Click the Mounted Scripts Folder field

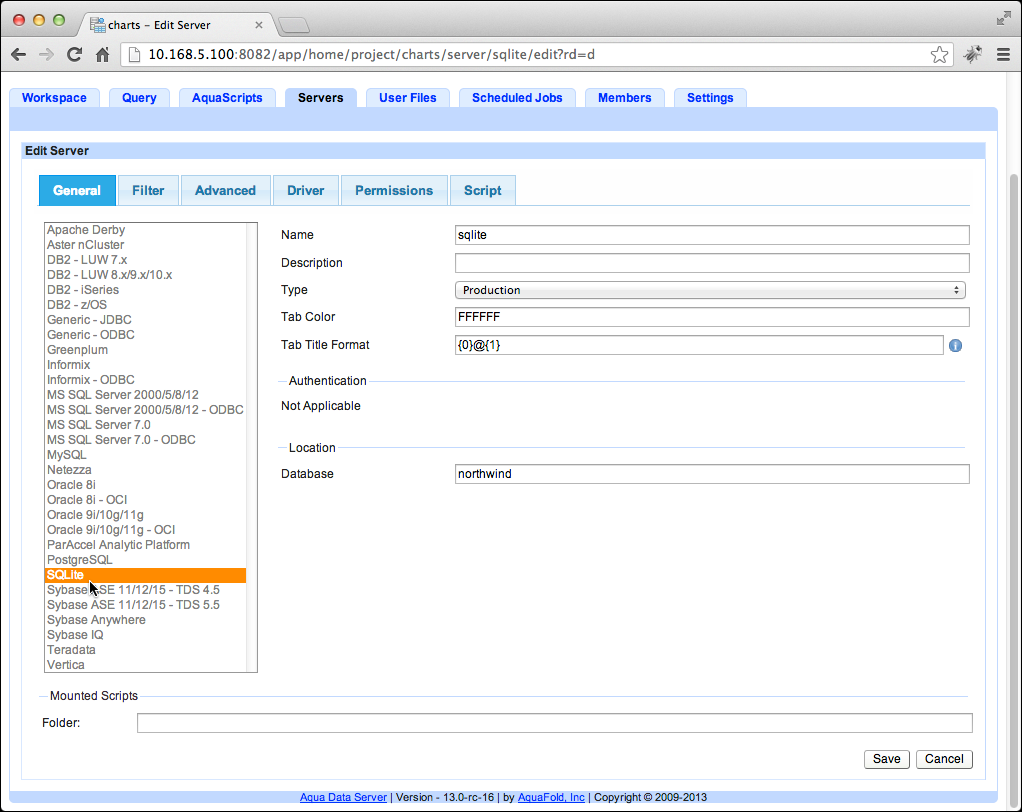click(555, 723)
